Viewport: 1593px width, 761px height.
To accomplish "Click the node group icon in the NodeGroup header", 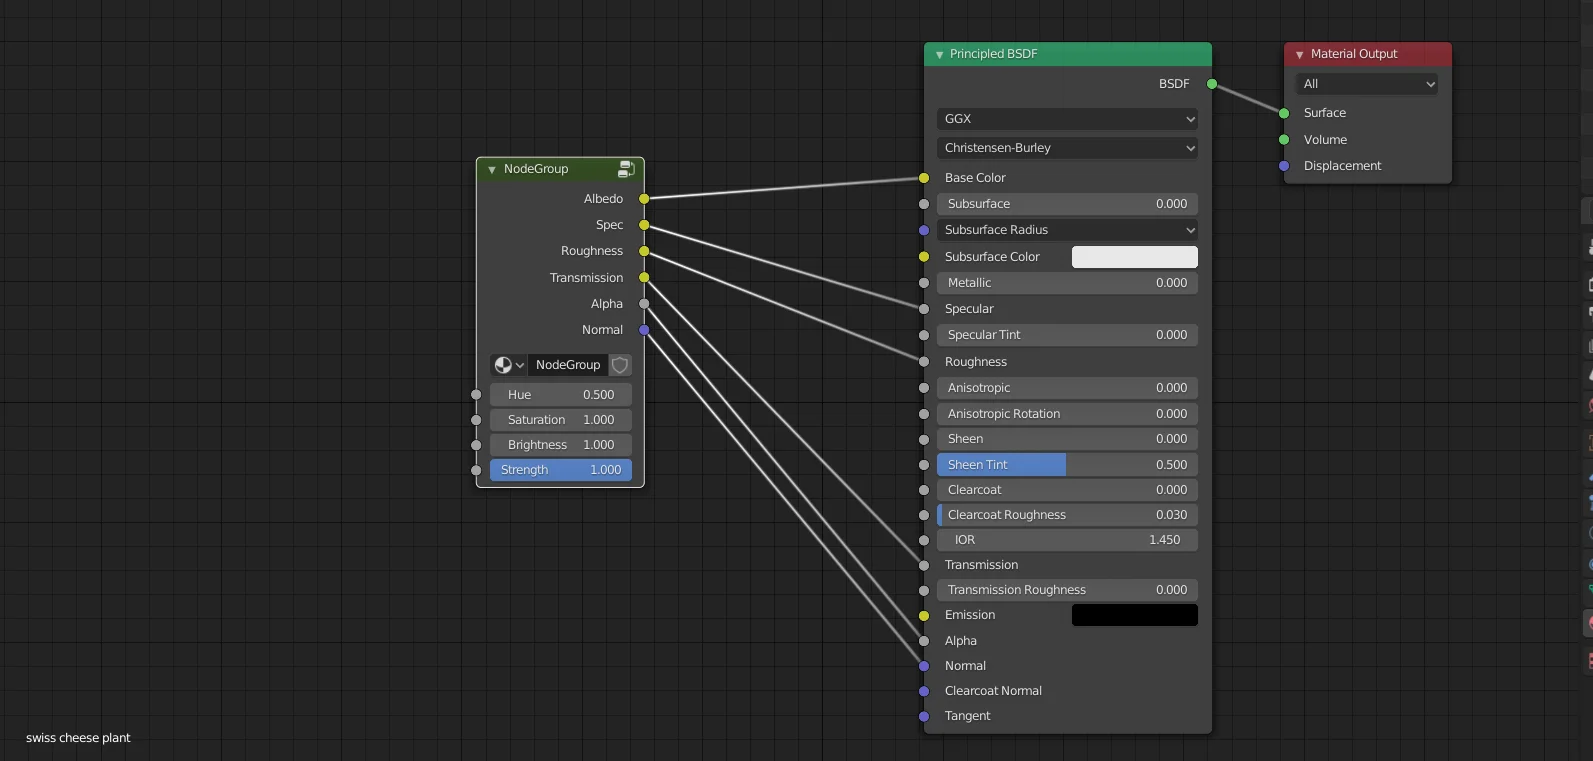I will (626, 169).
